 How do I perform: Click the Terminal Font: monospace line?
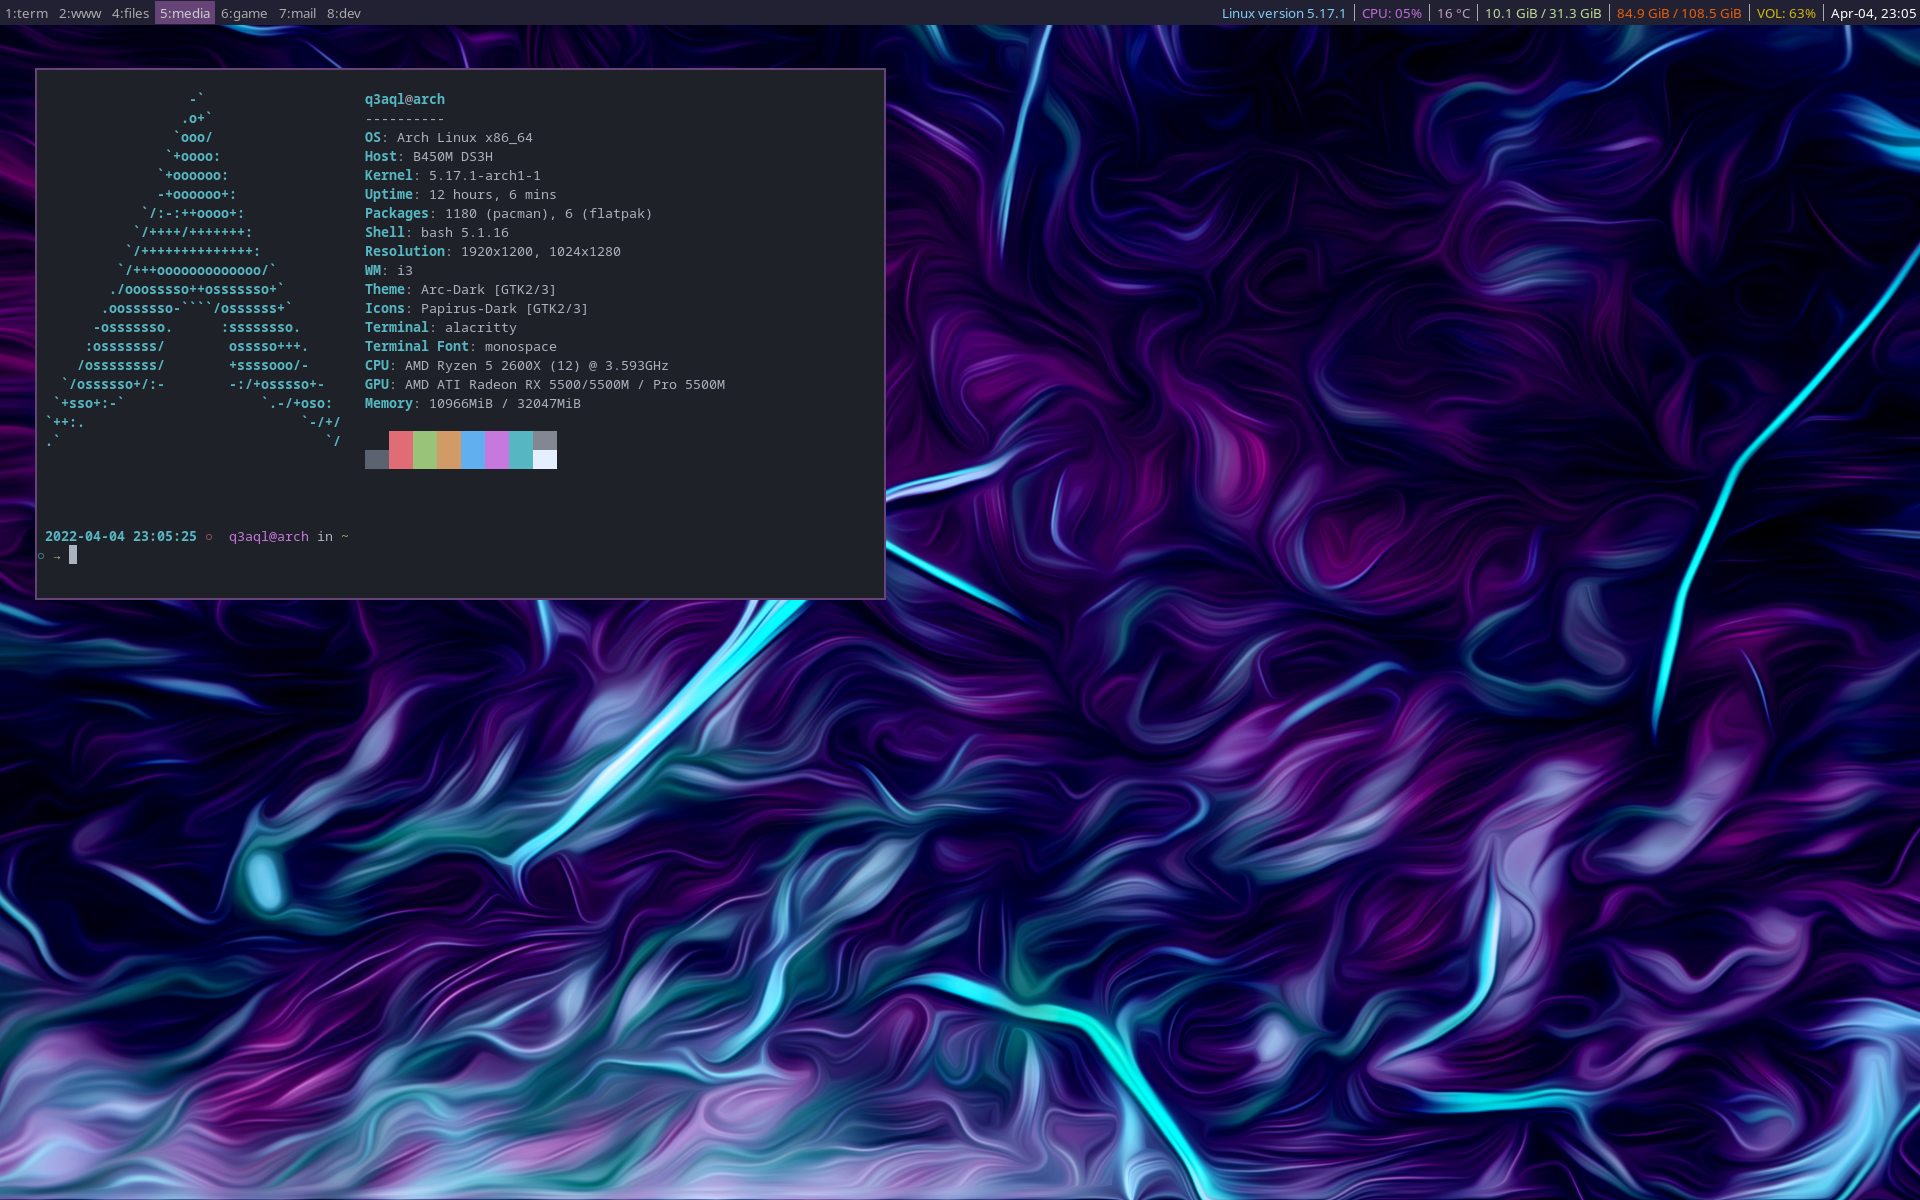pyautogui.click(x=461, y=346)
